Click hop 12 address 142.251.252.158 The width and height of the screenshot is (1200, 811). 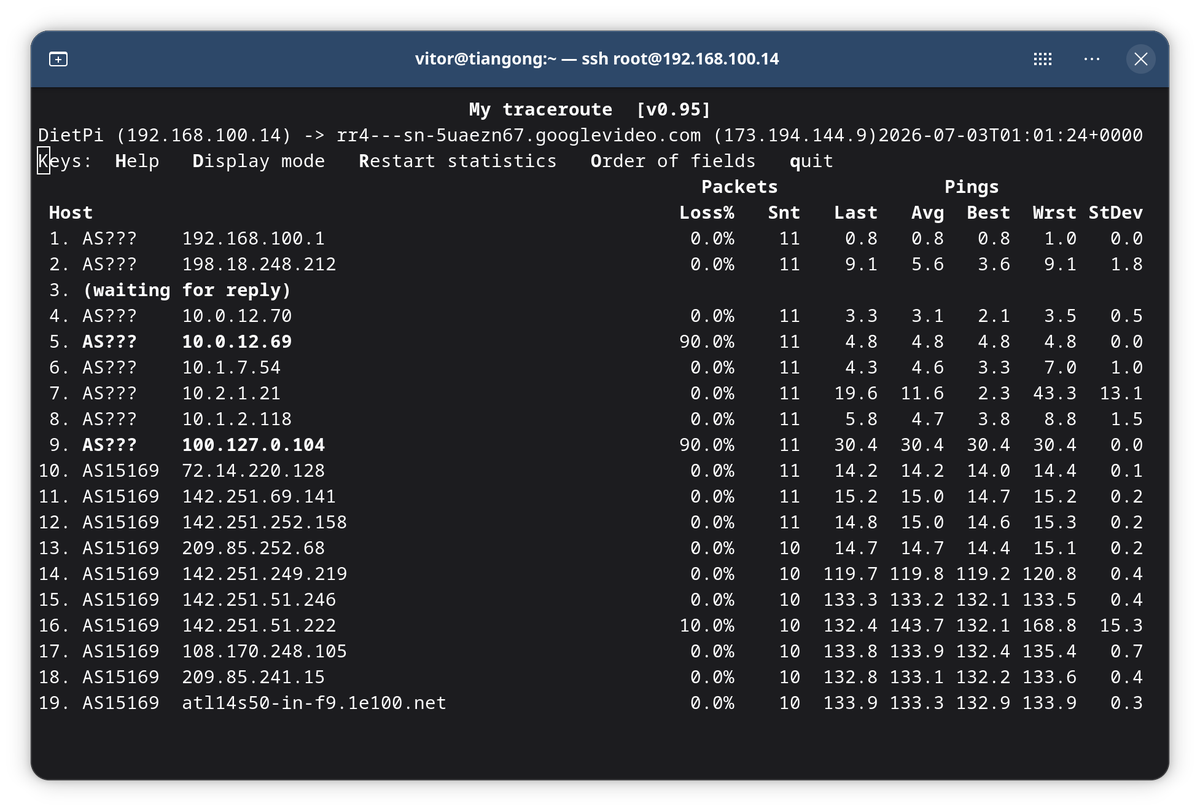pos(264,523)
